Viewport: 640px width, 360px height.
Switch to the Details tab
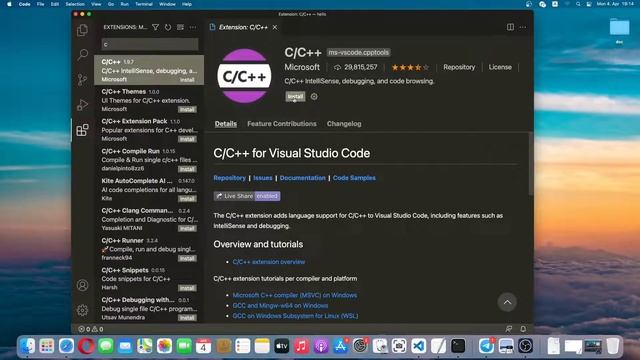pos(226,124)
